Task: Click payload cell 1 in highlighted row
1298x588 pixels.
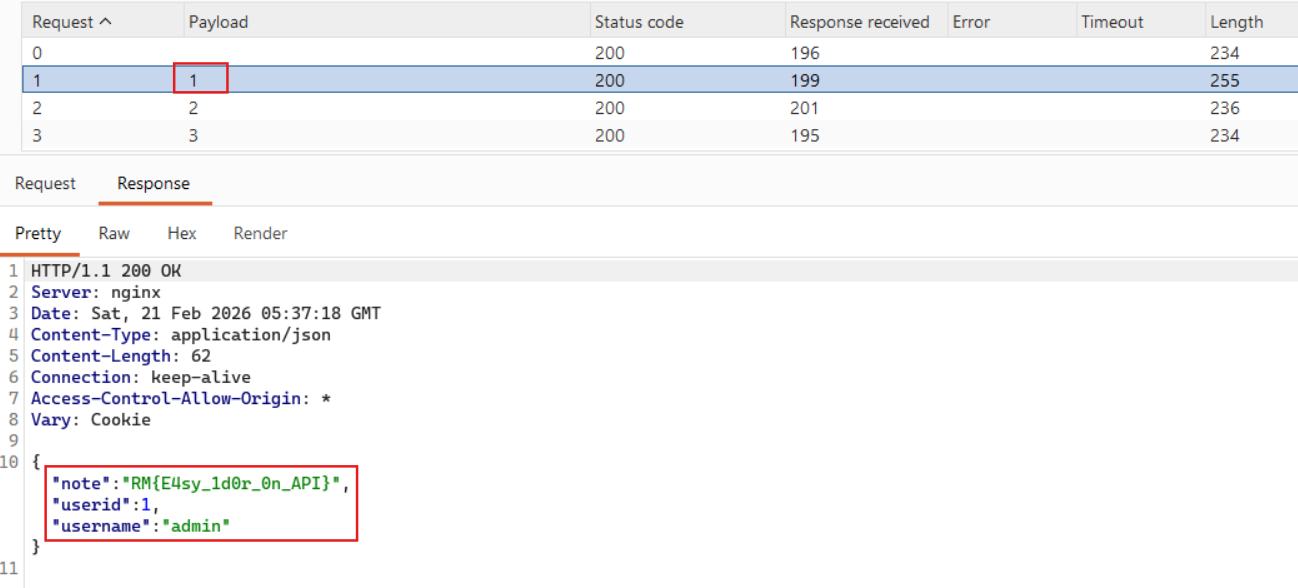Action: coord(195,80)
